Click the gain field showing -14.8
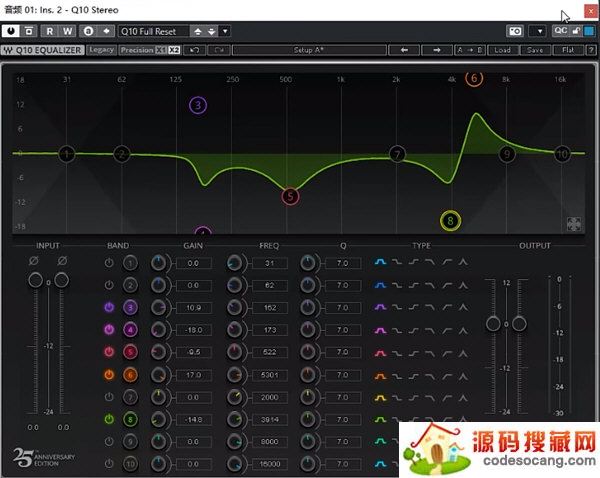Screen dimensions: 600x478 (194, 420)
